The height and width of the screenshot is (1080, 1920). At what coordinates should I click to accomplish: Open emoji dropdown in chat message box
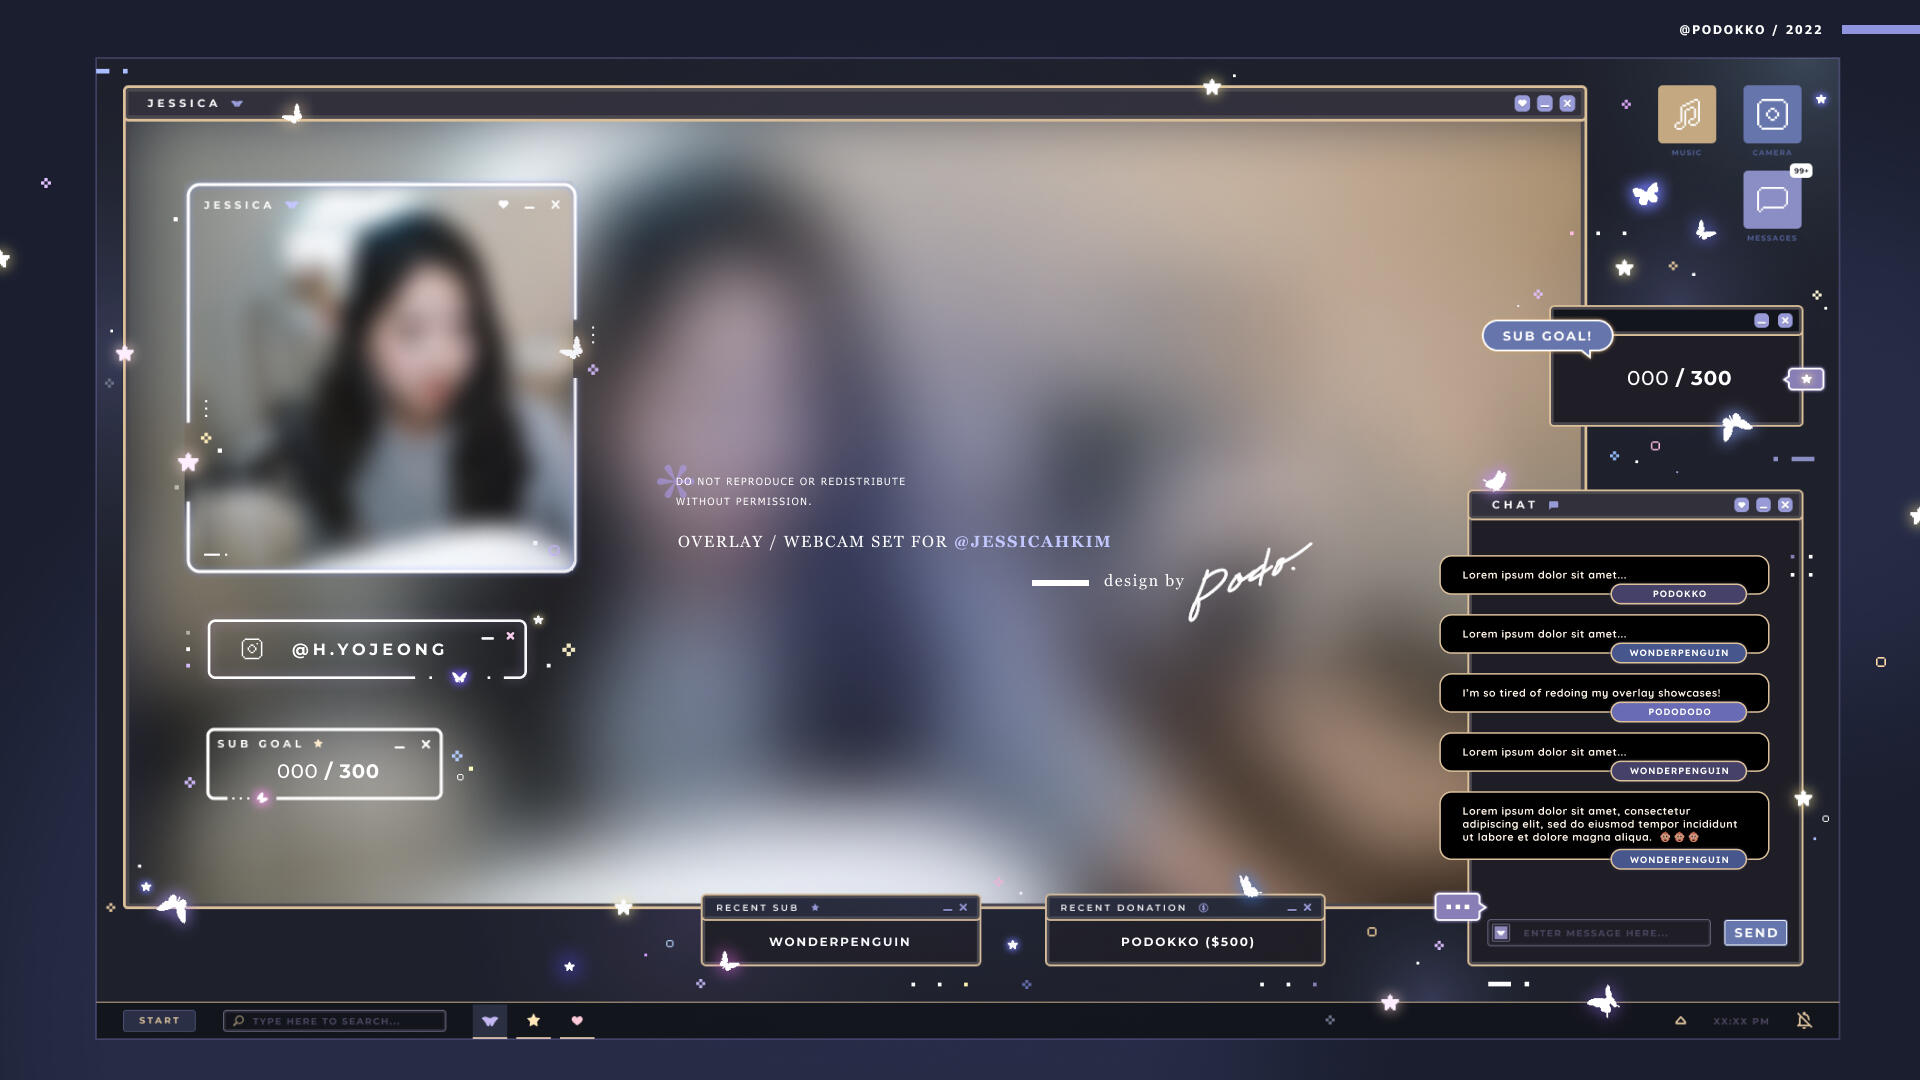[1501, 933]
